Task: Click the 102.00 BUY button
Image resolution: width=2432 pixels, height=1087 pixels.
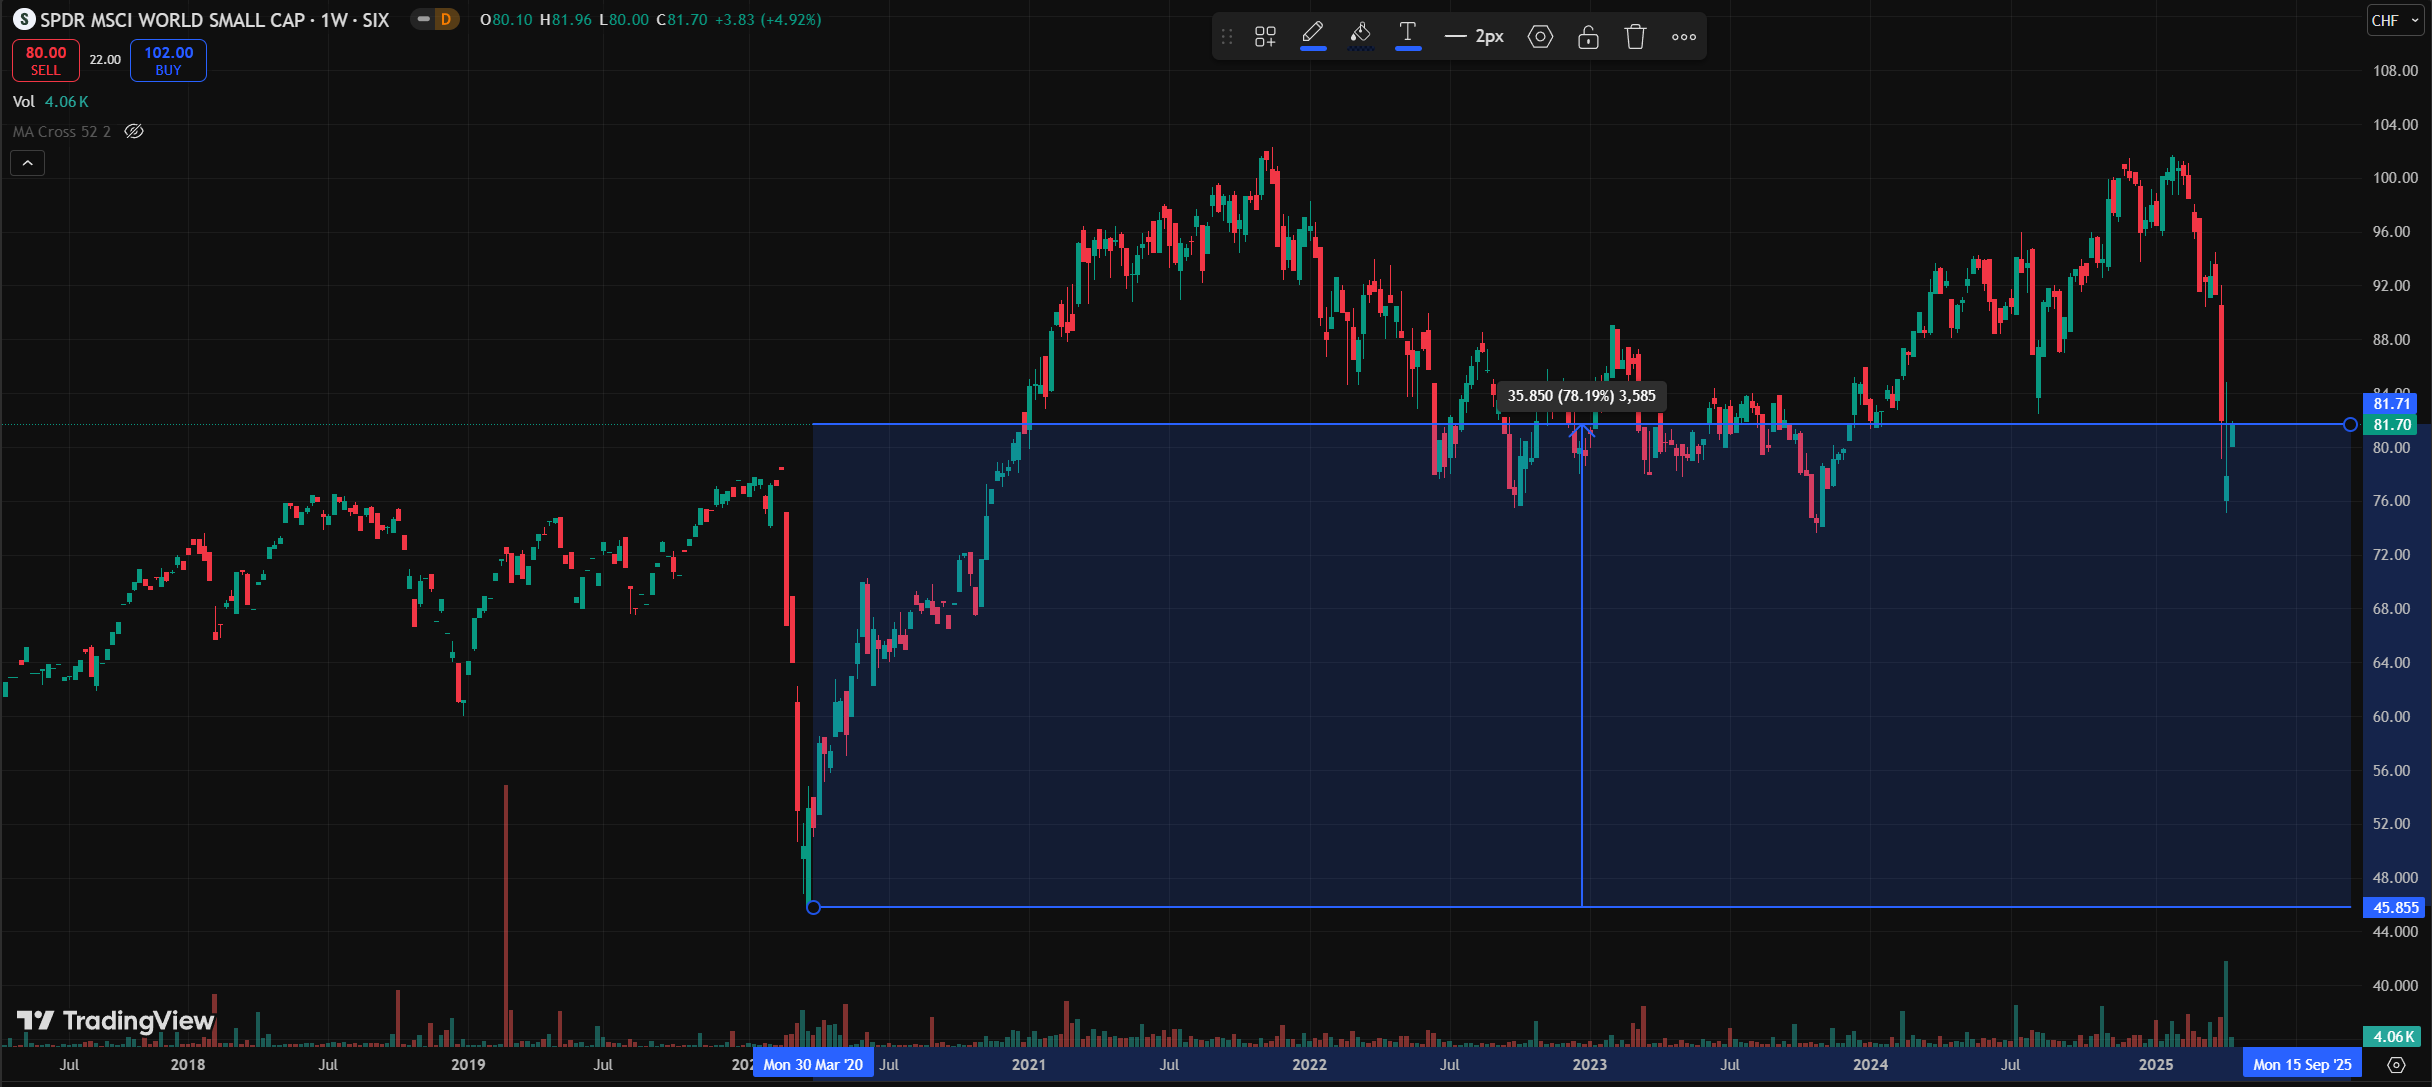Action: (168, 60)
